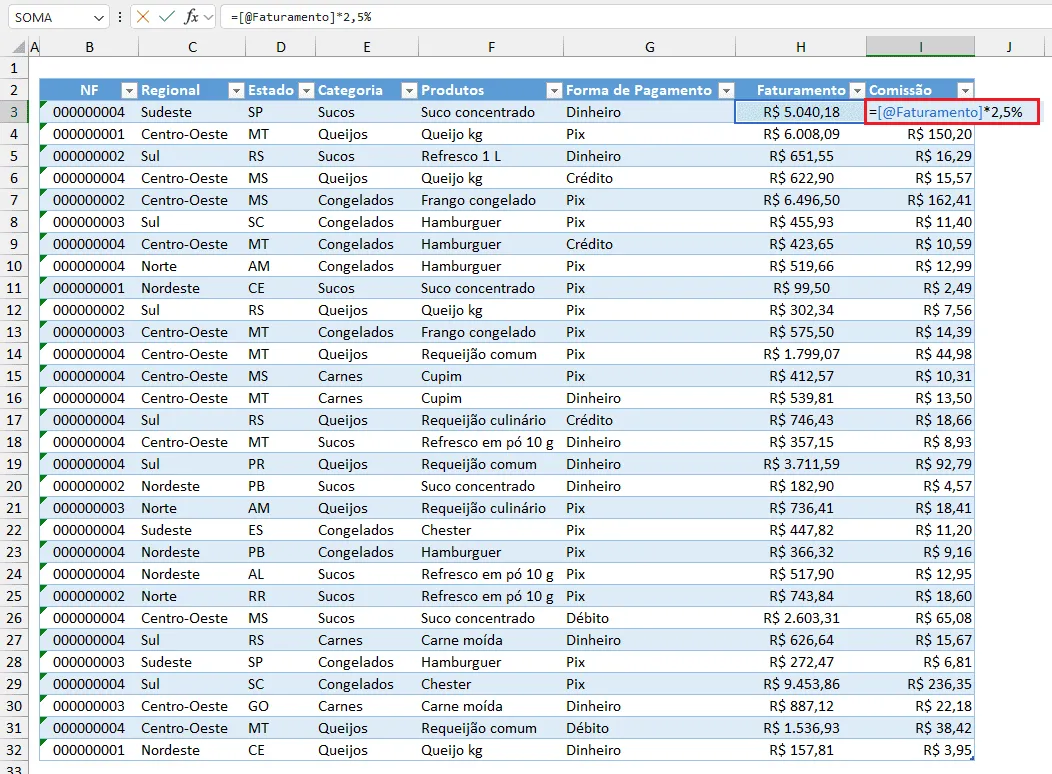Click inside the formula bar text
1052x774 pixels.
point(301,17)
